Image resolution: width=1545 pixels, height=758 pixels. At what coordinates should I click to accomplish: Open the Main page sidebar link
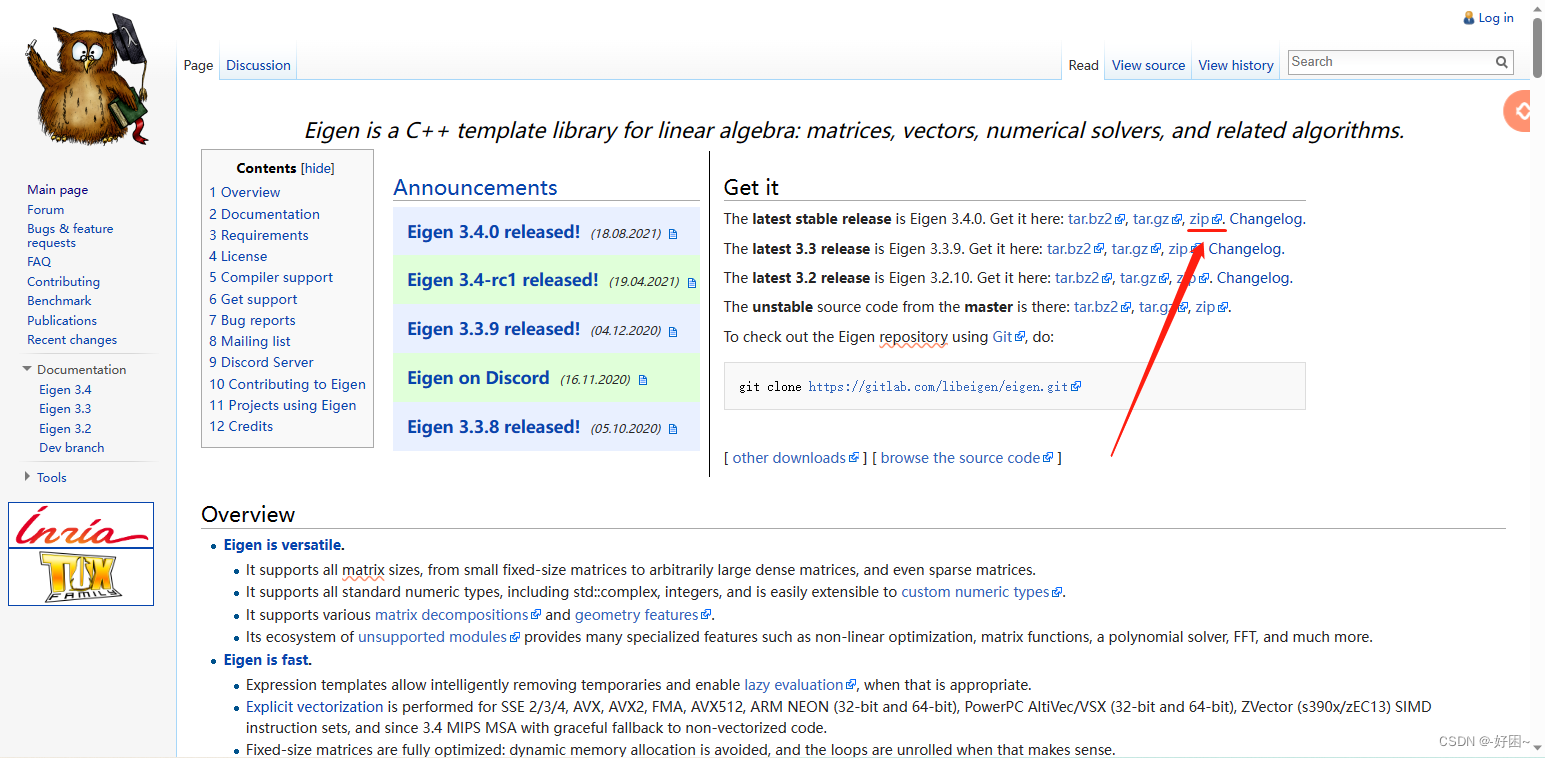coord(57,190)
